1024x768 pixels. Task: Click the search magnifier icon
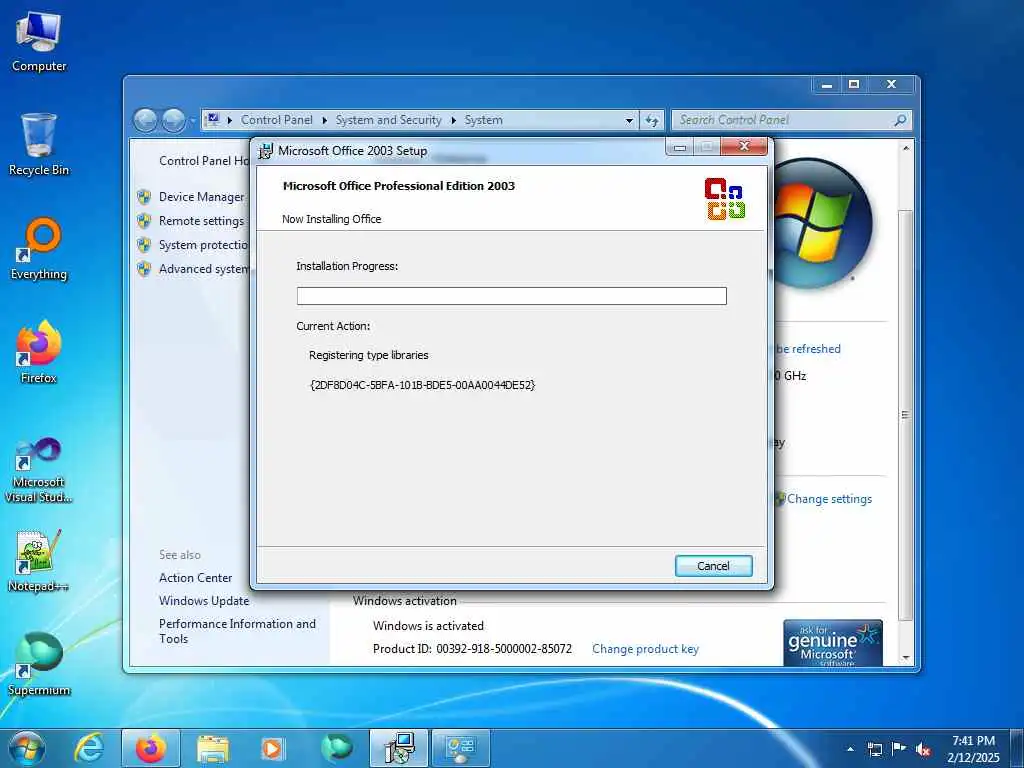point(901,120)
